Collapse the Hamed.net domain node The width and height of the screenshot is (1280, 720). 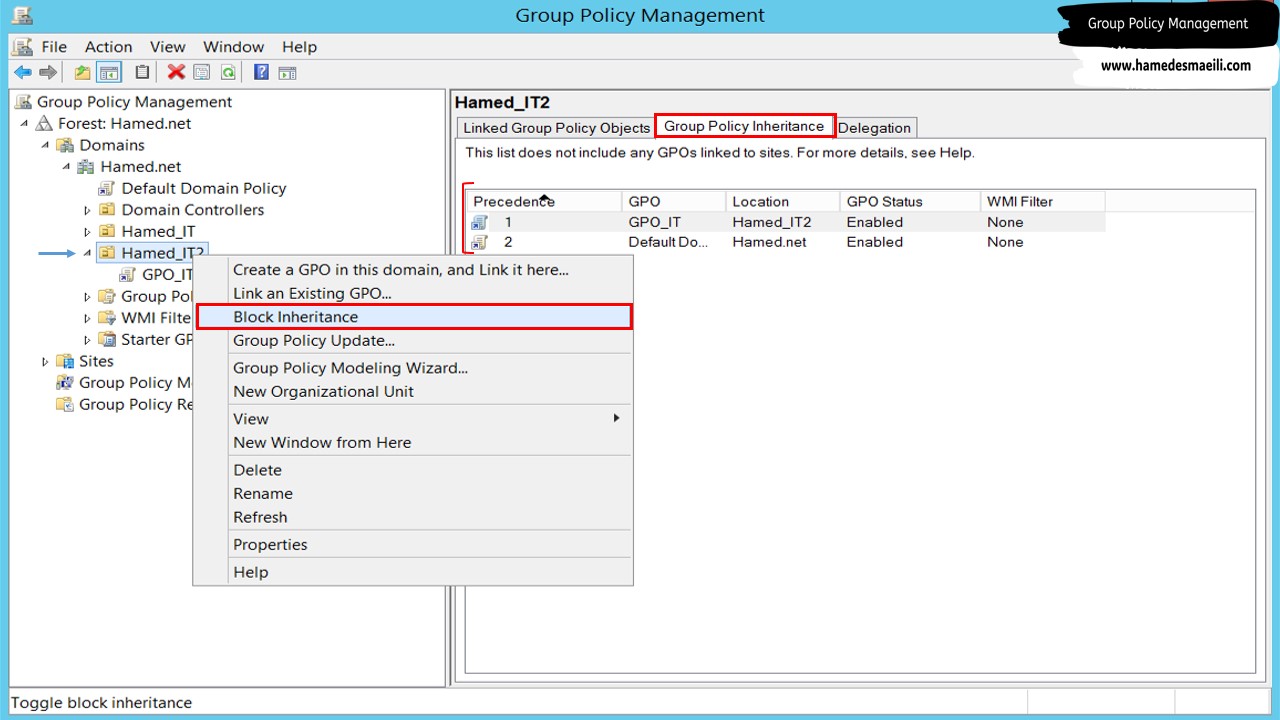(66, 167)
